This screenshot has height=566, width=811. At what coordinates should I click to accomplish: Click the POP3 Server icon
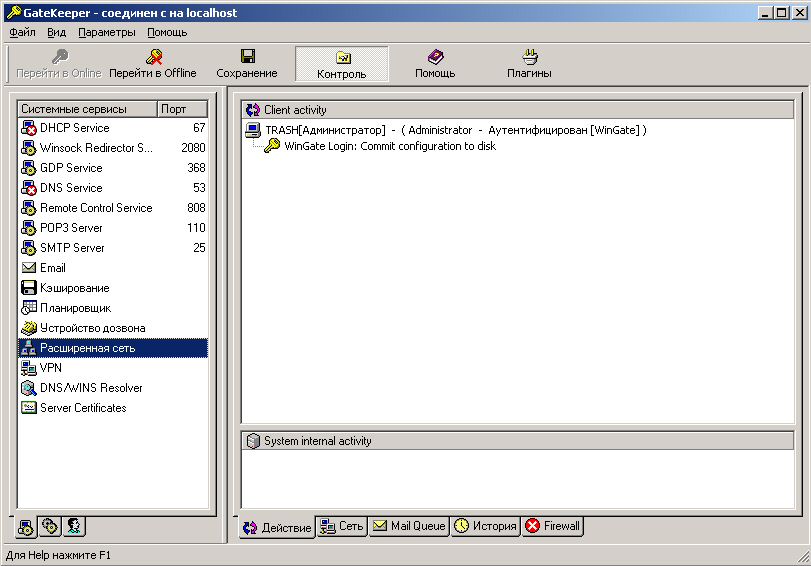click(28, 228)
